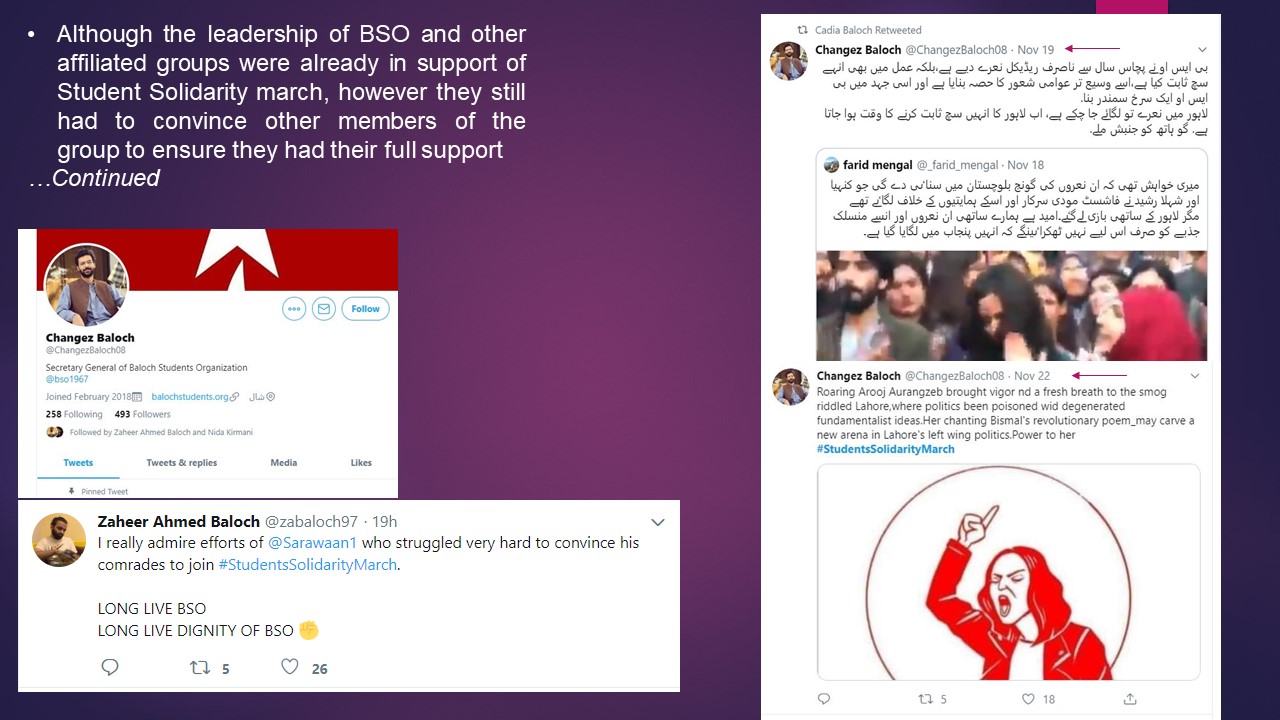1280x720 pixels.
Task: Like Zaheer Ahmed Baloch's tweet with heart icon
Action: pos(290,666)
